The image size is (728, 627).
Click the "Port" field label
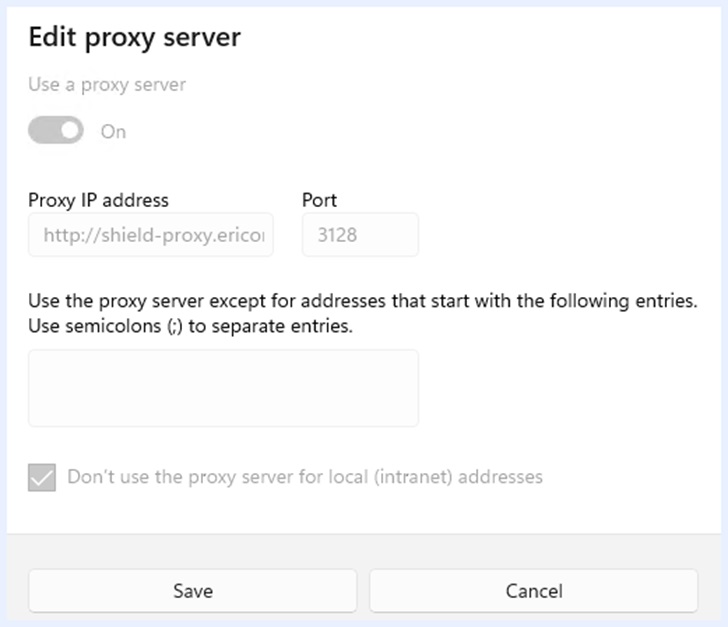tap(319, 200)
